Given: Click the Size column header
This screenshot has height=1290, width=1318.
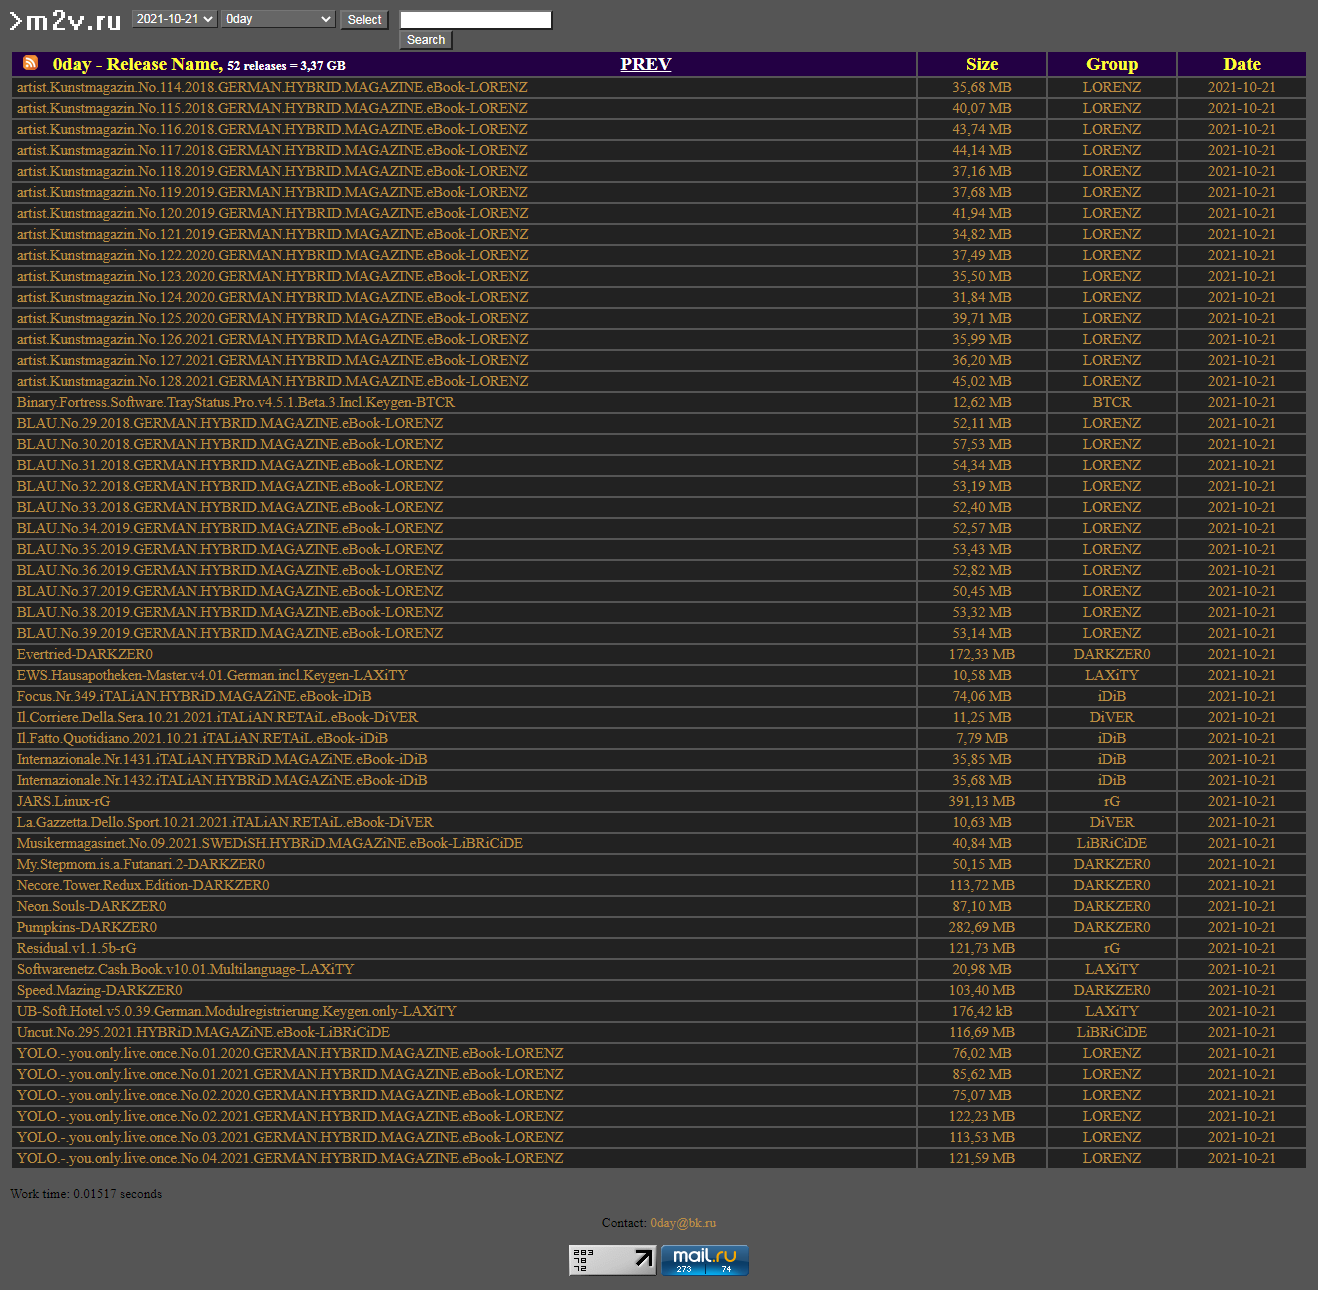Looking at the screenshot, I should 982,64.
